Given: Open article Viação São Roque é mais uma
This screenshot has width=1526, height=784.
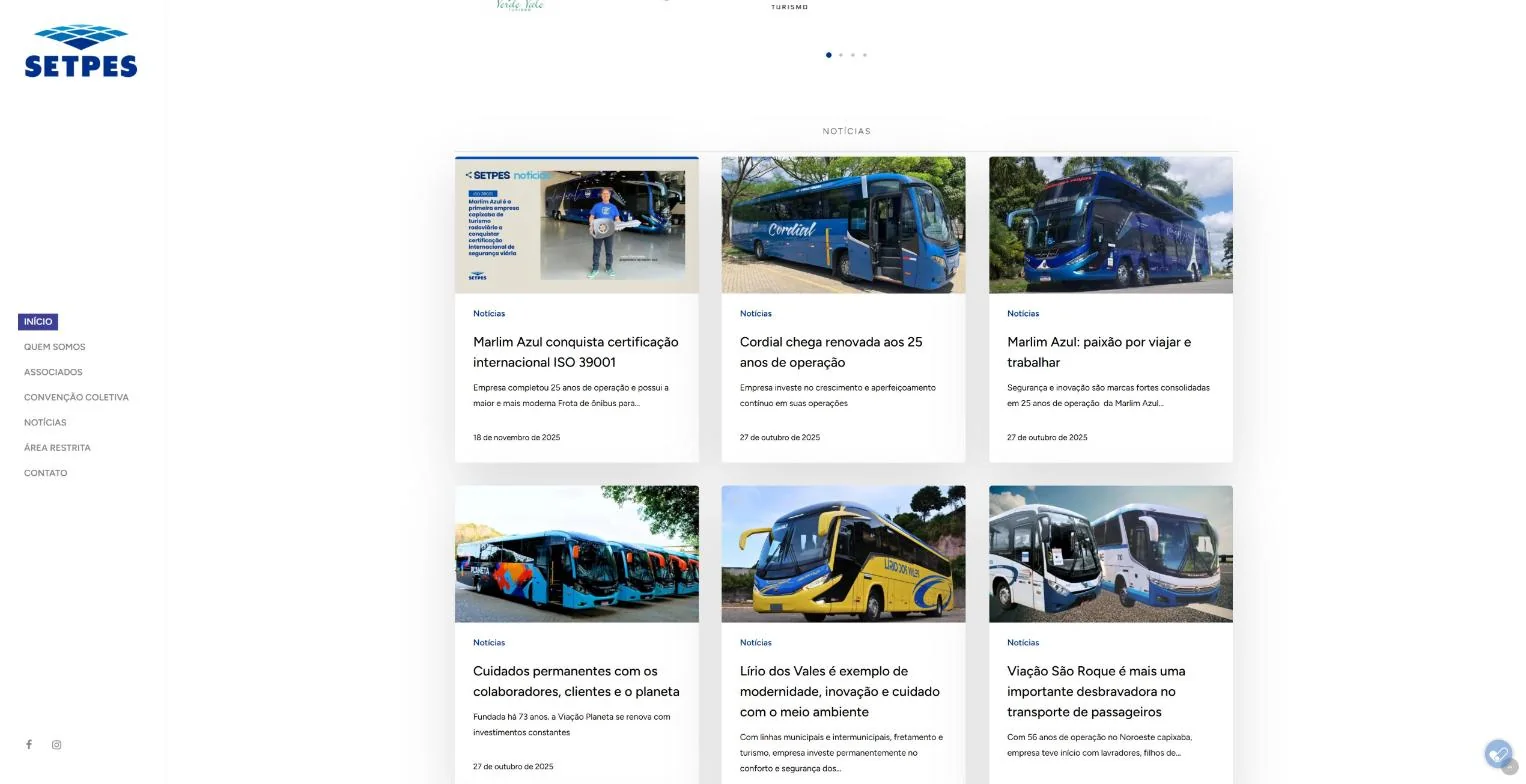Looking at the screenshot, I should (x=1096, y=691).
